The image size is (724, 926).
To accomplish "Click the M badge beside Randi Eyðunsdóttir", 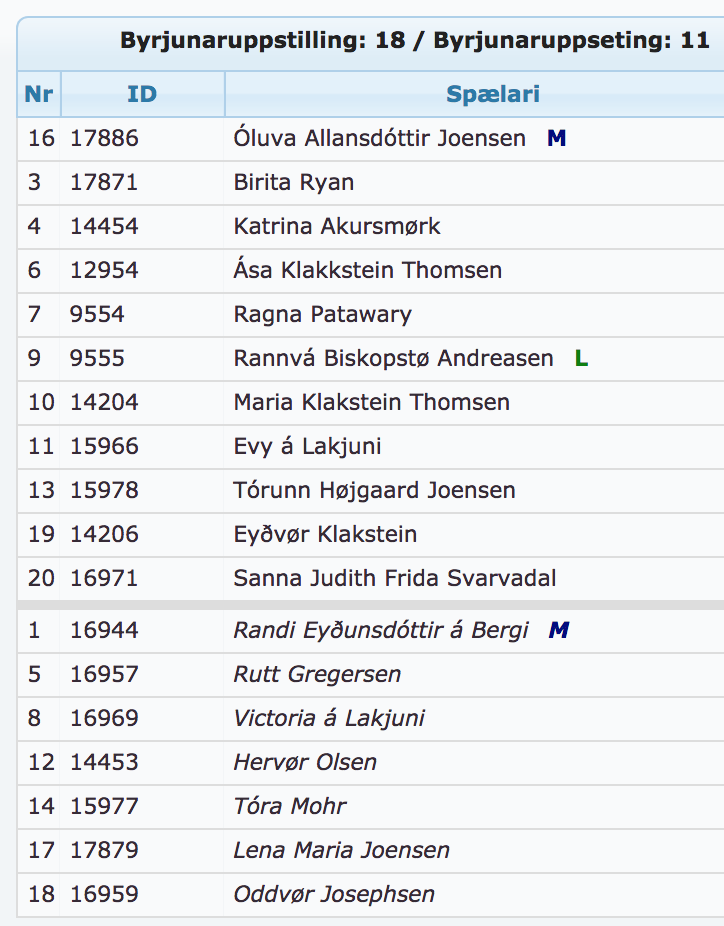I will [x=559, y=630].
